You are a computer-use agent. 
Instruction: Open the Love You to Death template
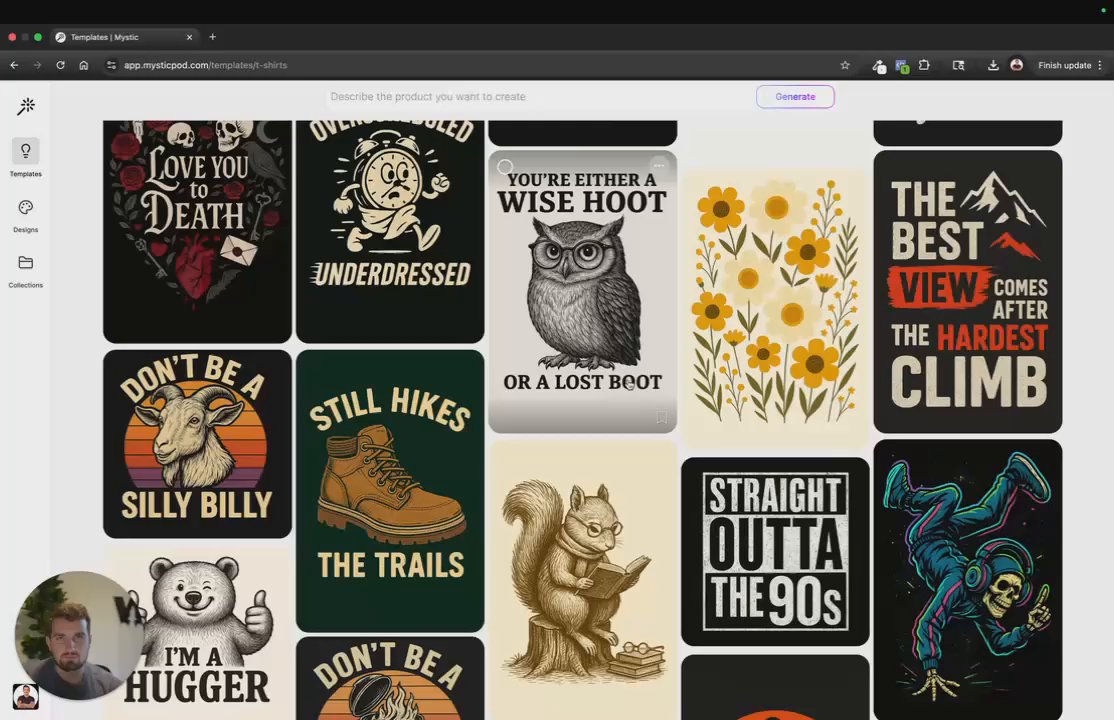198,232
